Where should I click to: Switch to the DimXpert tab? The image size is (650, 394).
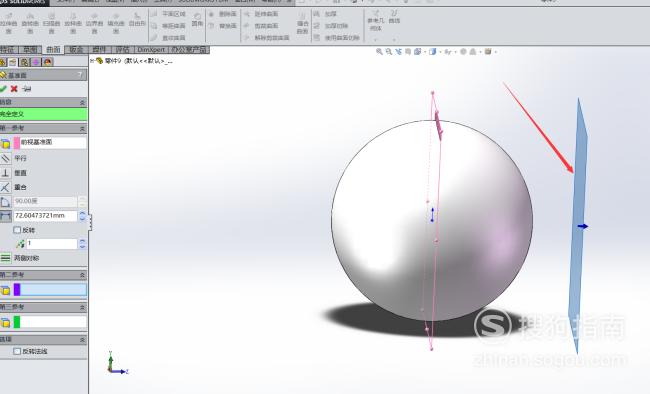151,50
